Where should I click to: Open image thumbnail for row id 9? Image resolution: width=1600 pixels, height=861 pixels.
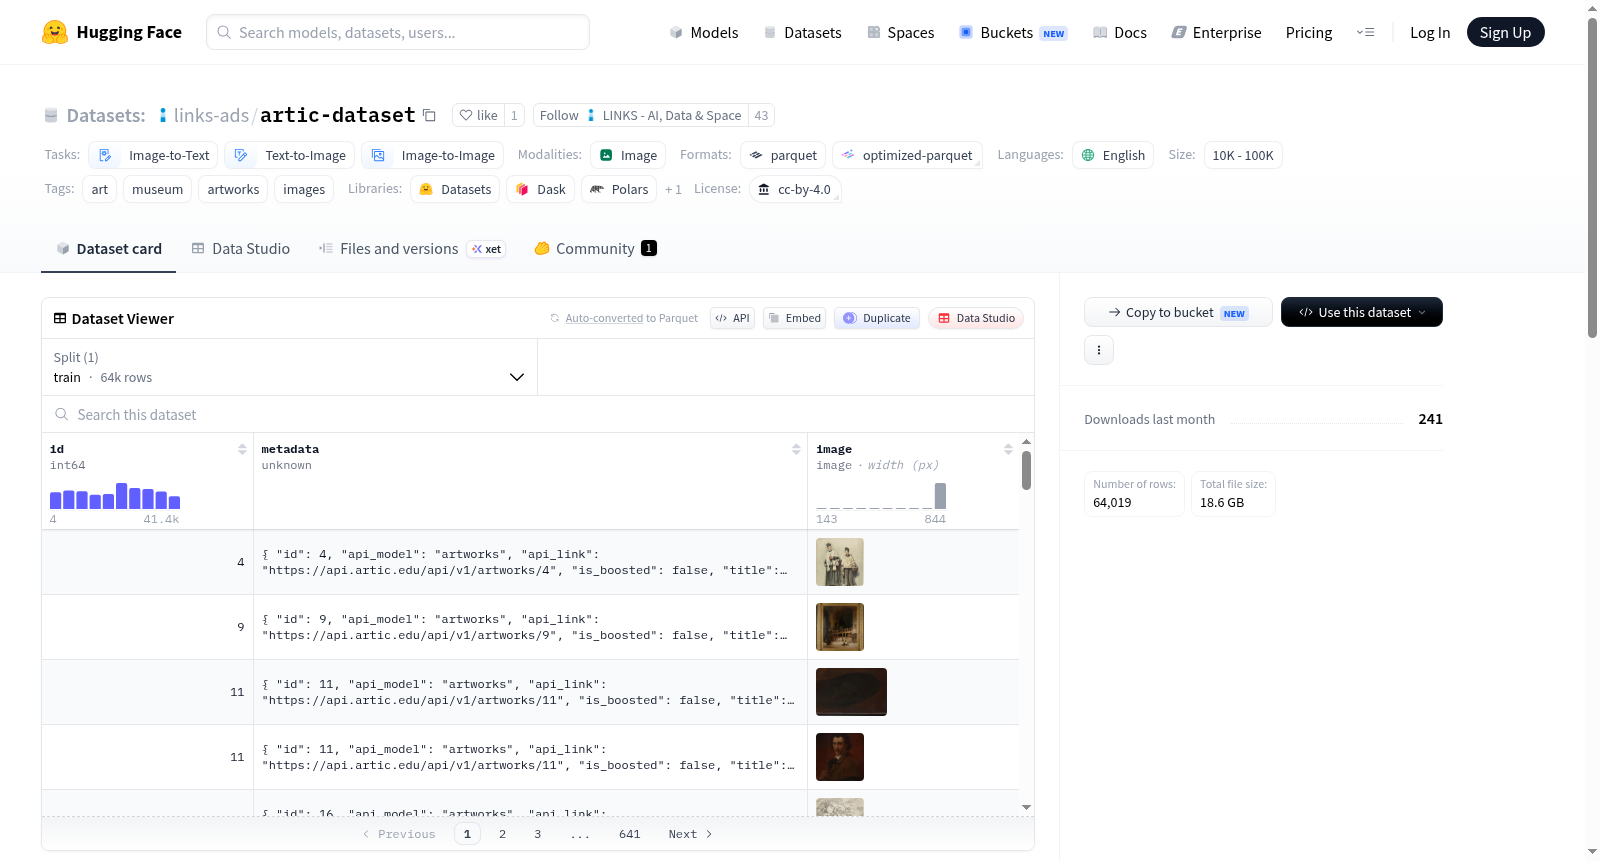840,627
